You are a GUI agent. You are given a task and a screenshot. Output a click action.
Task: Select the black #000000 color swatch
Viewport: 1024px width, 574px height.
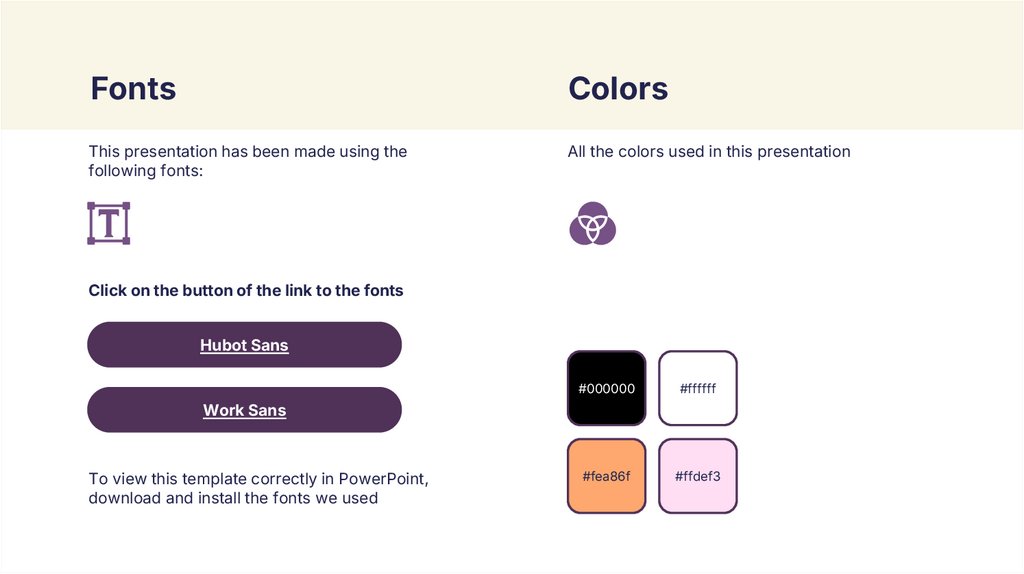coord(607,368)
